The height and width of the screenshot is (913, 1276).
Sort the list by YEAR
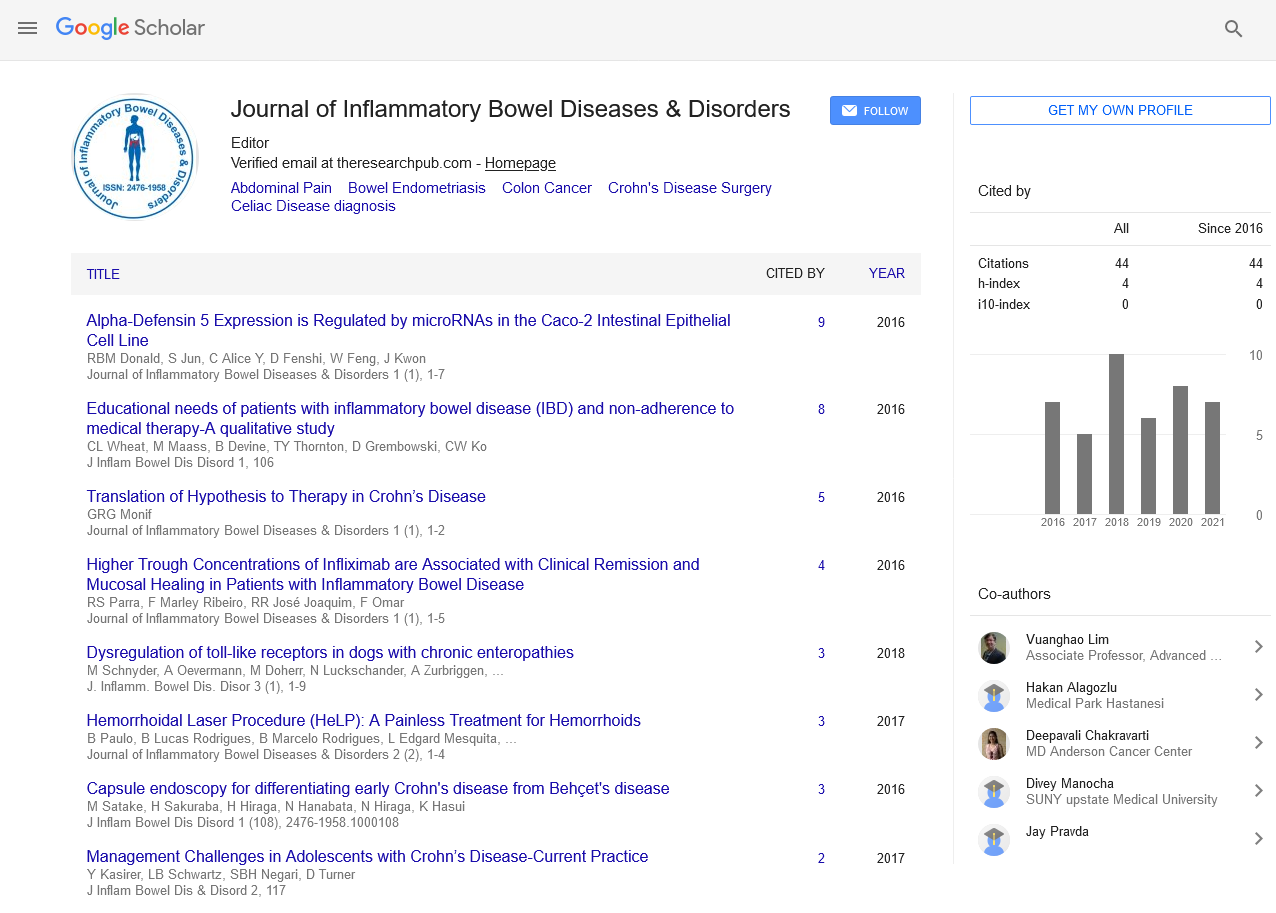coord(887,273)
